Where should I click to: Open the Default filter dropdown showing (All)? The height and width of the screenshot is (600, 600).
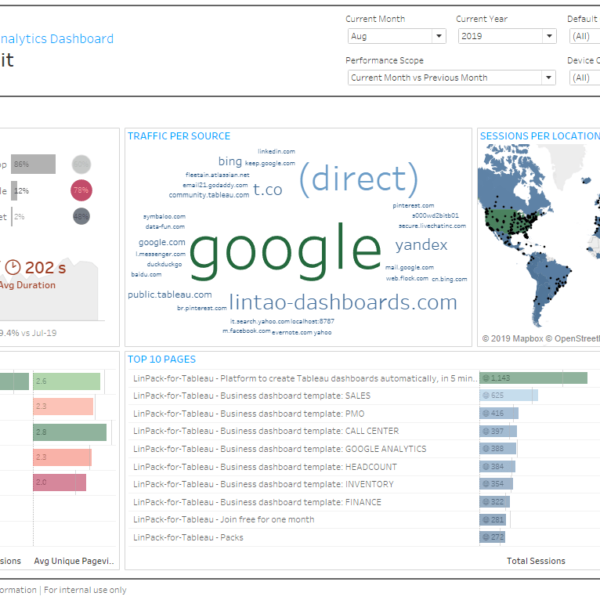coord(584,36)
